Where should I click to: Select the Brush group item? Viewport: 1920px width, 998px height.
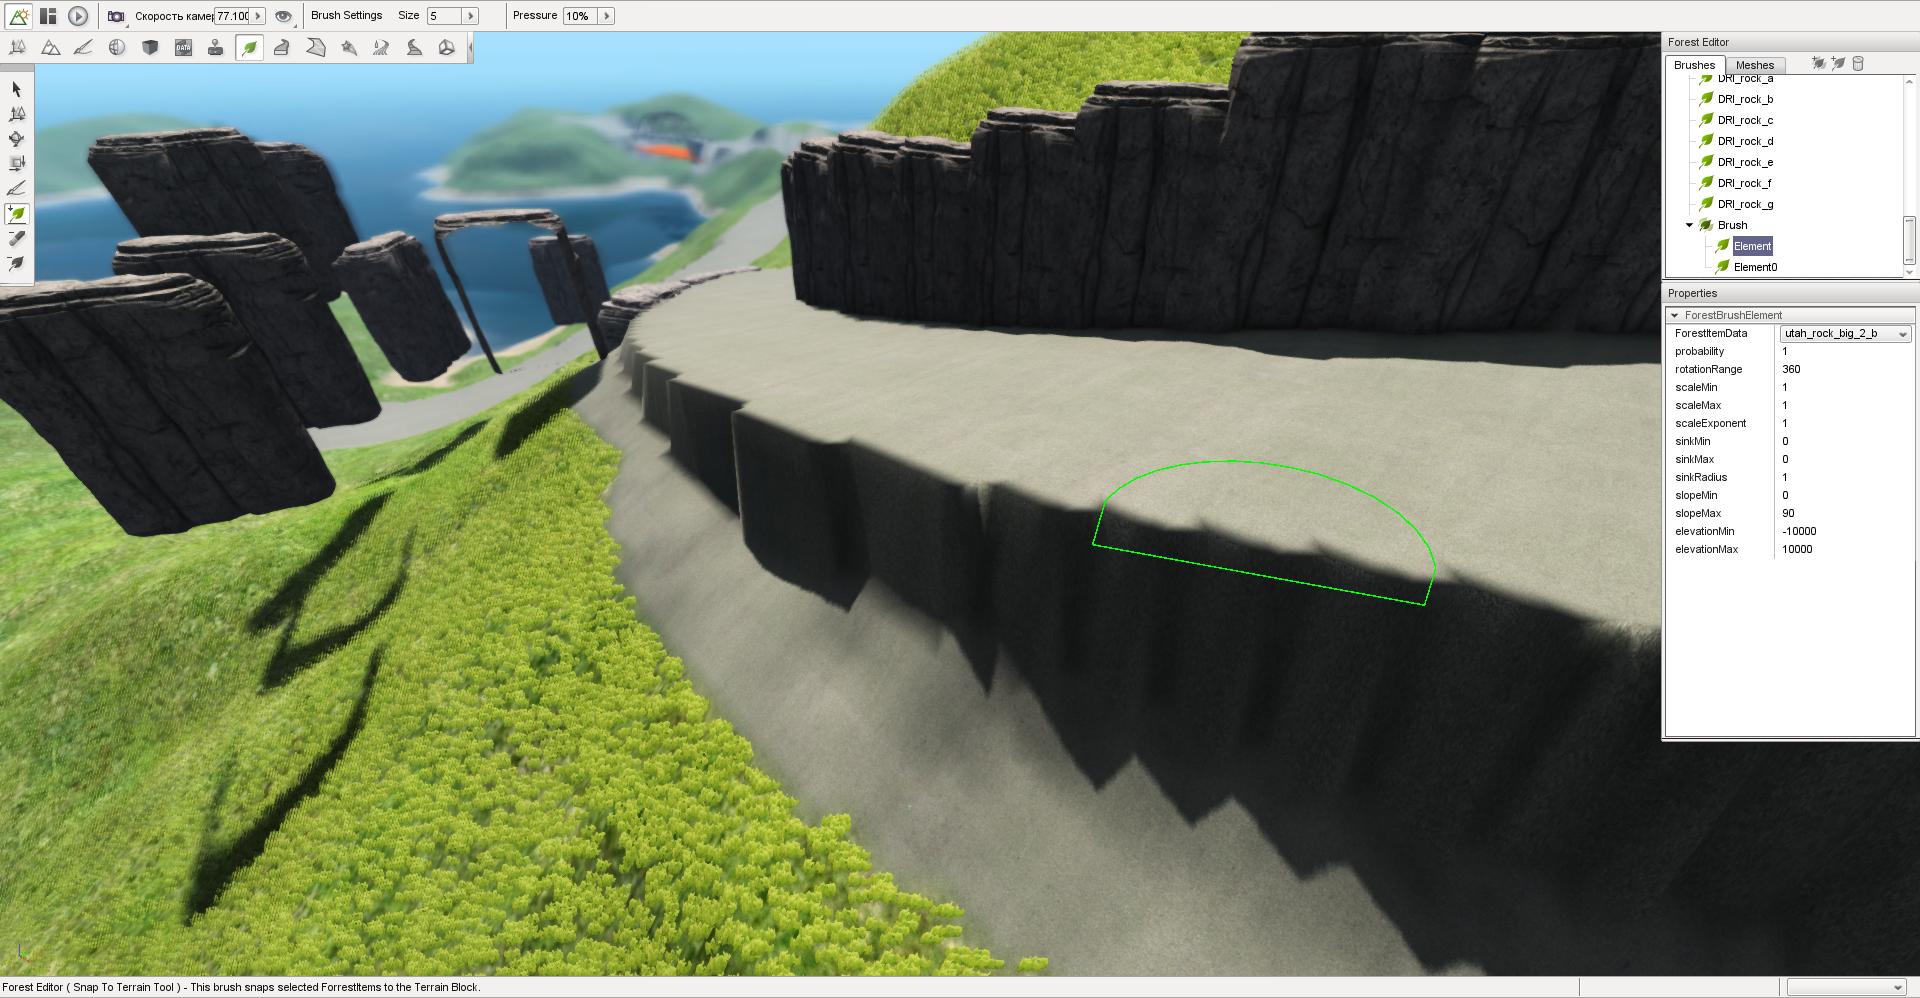point(1732,225)
